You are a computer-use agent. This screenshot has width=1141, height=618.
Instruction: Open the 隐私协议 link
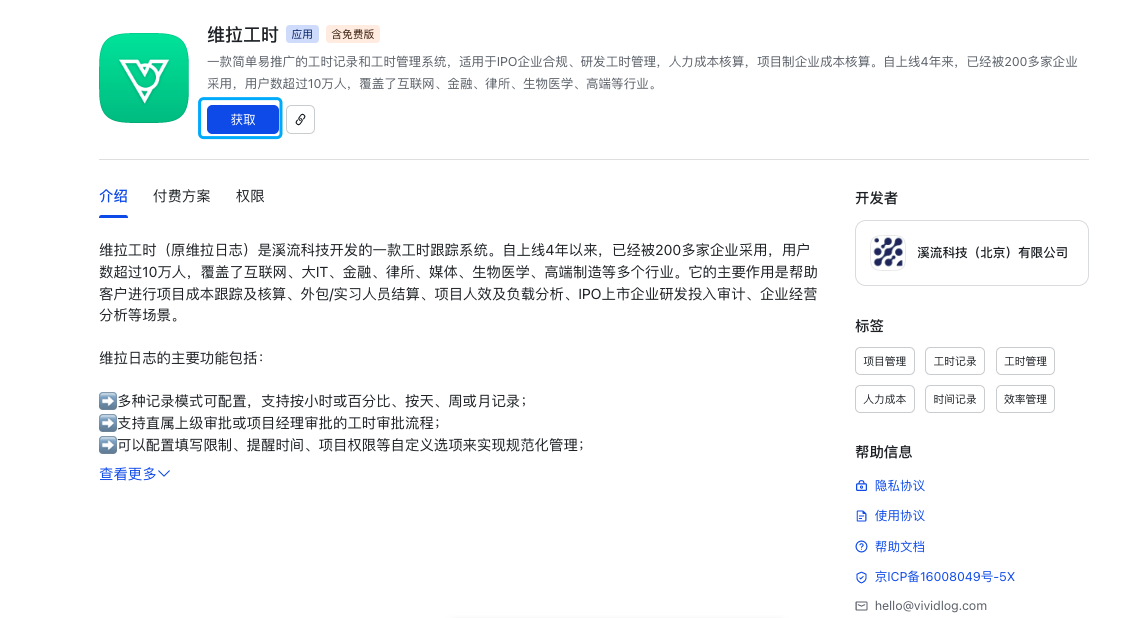tap(899, 486)
